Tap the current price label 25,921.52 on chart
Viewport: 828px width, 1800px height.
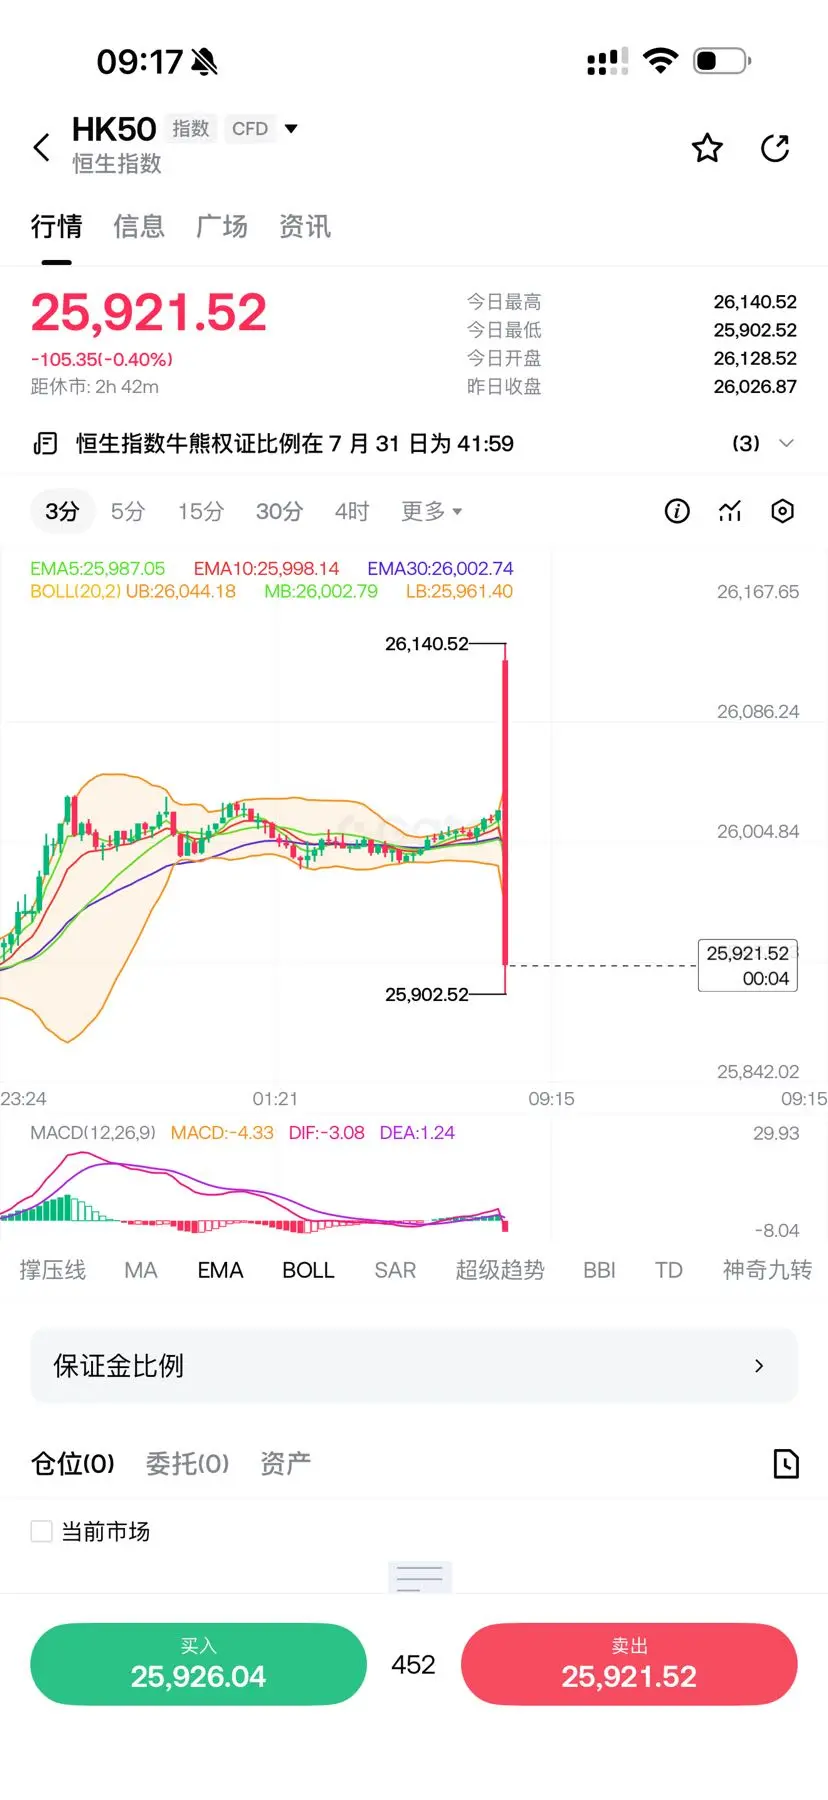(748, 965)
